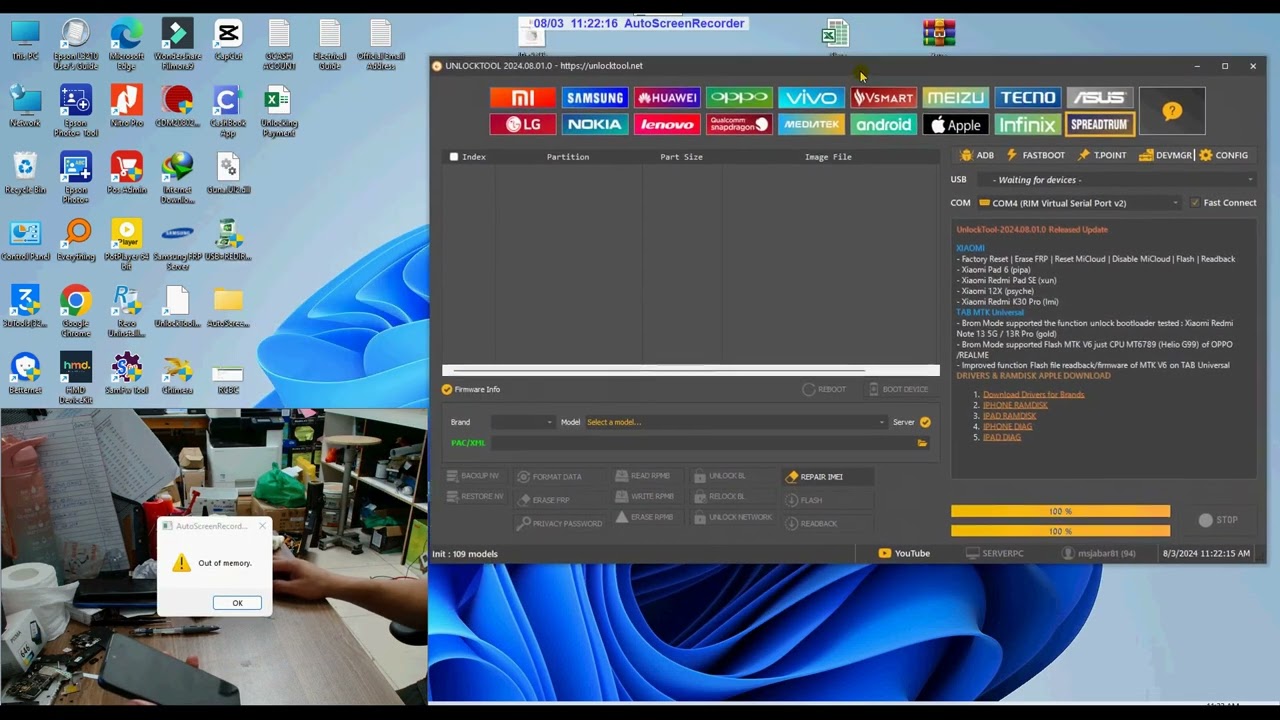
Task: Select the ASUS brand tile
Action: click(1099, 98)
